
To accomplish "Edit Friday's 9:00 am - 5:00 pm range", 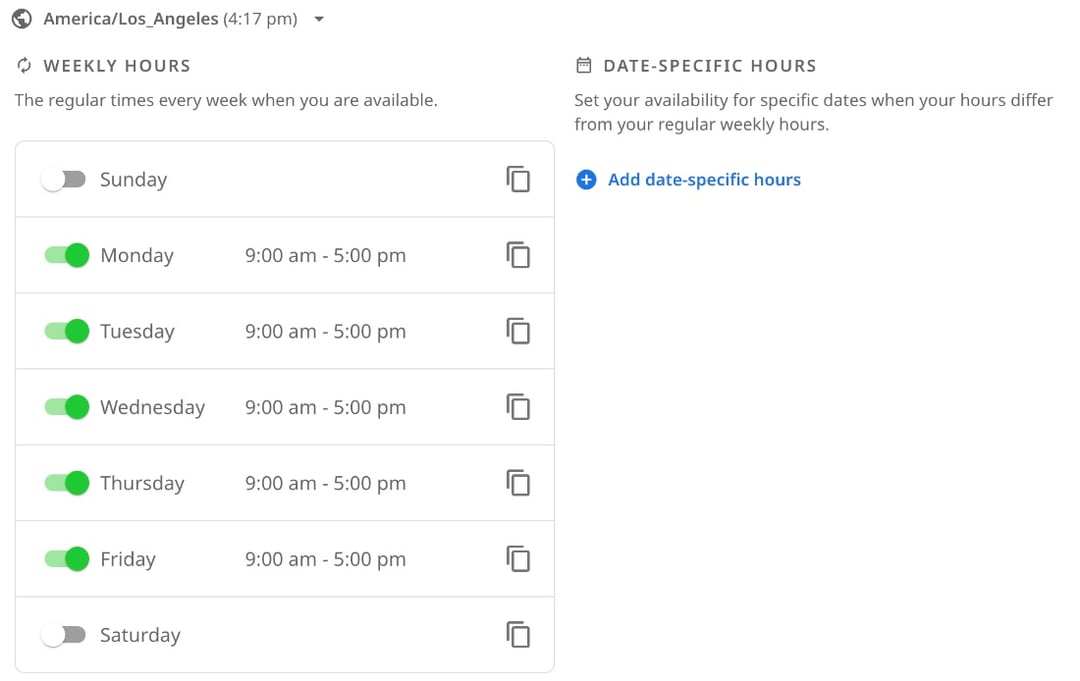I will click(x=325, y=559).
